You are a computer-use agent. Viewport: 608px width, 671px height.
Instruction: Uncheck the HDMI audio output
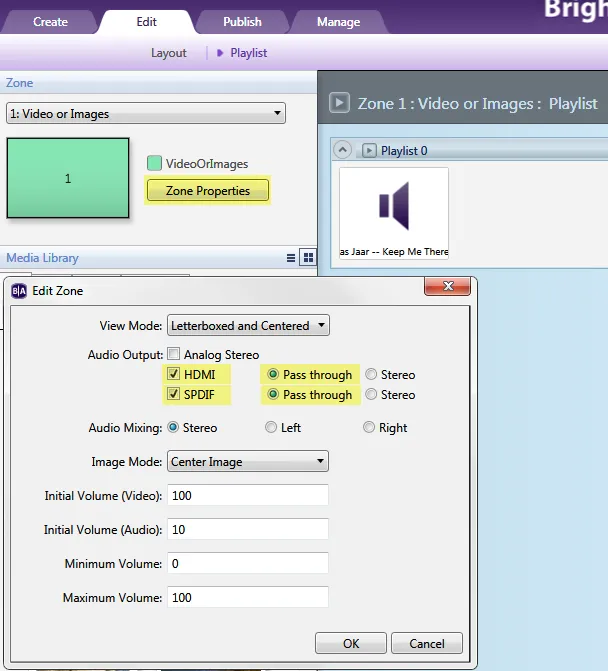173,374
